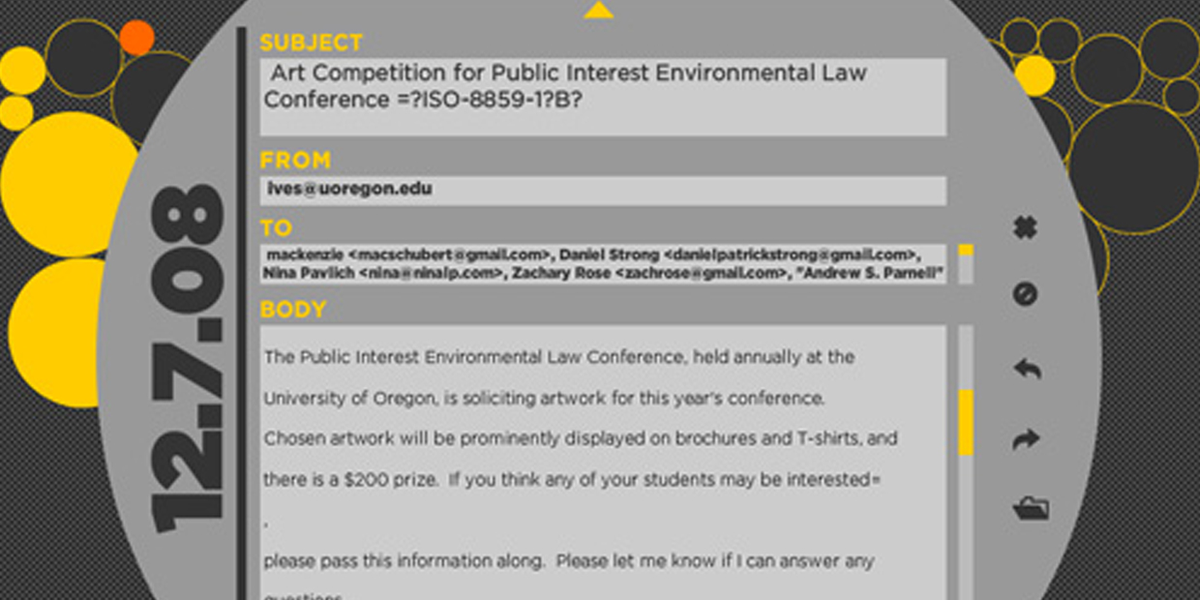
Task: Select the small orange circle
Action: 137,37
